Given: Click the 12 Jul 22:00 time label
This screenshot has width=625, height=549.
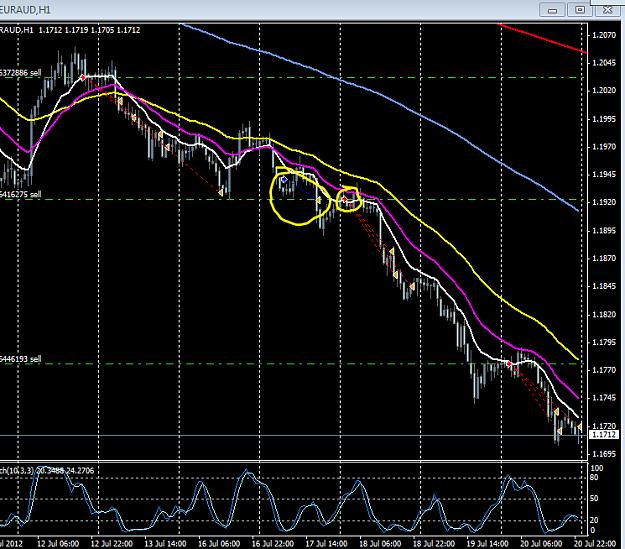Looking at the screenshot, I should coord(112,544).
